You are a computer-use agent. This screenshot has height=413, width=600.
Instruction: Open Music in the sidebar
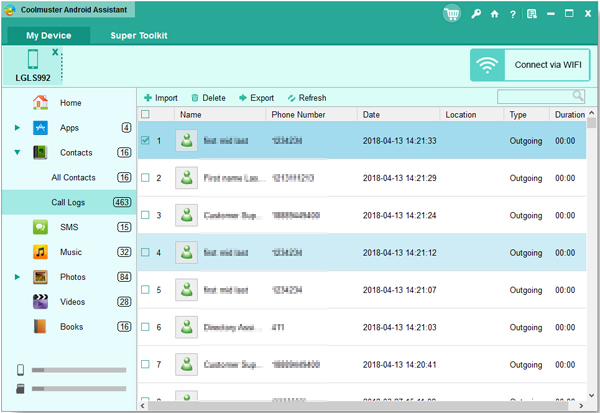(x=70, y=252)
